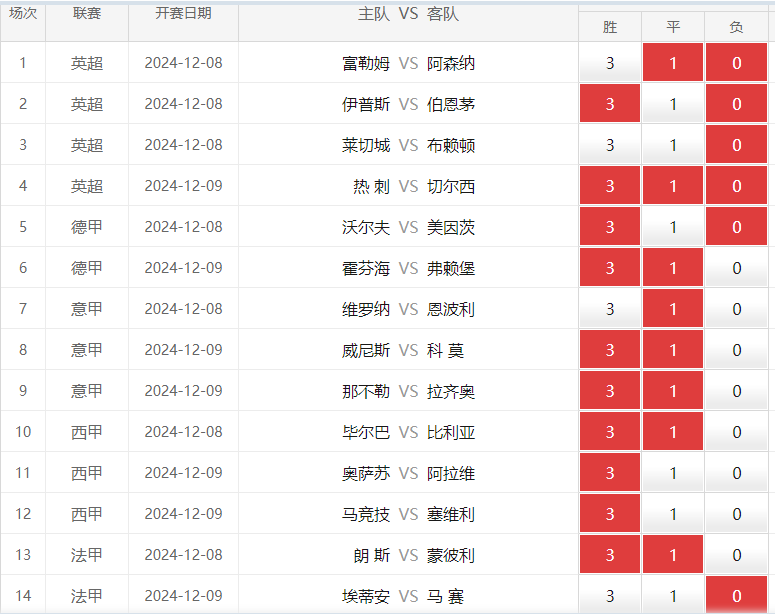
Task: Pick loss (0) for 维罗纳 VS 恩波利
Action: pyautogui.click(x=736, y=308)
